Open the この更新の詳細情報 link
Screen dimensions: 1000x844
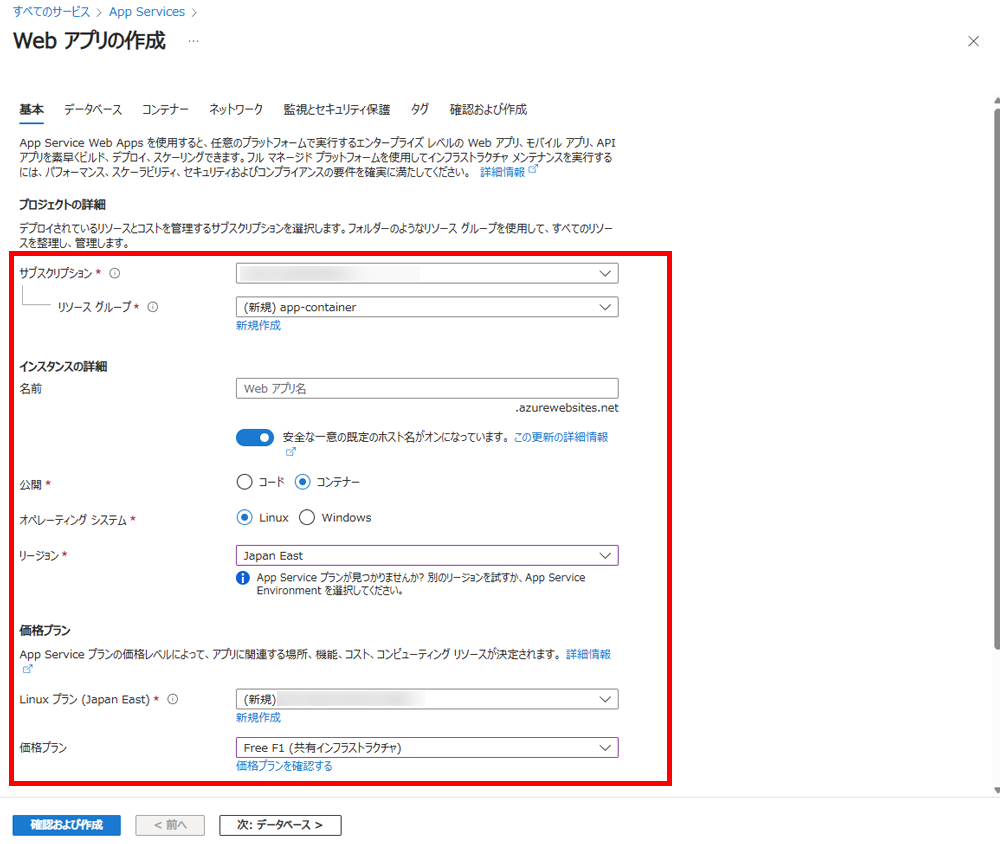(x=561, y=437)
